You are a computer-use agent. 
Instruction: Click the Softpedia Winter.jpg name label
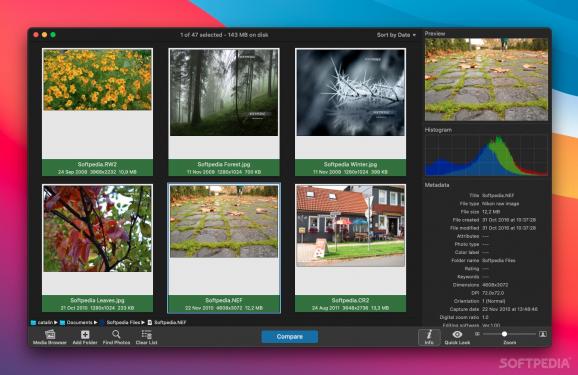350,164
